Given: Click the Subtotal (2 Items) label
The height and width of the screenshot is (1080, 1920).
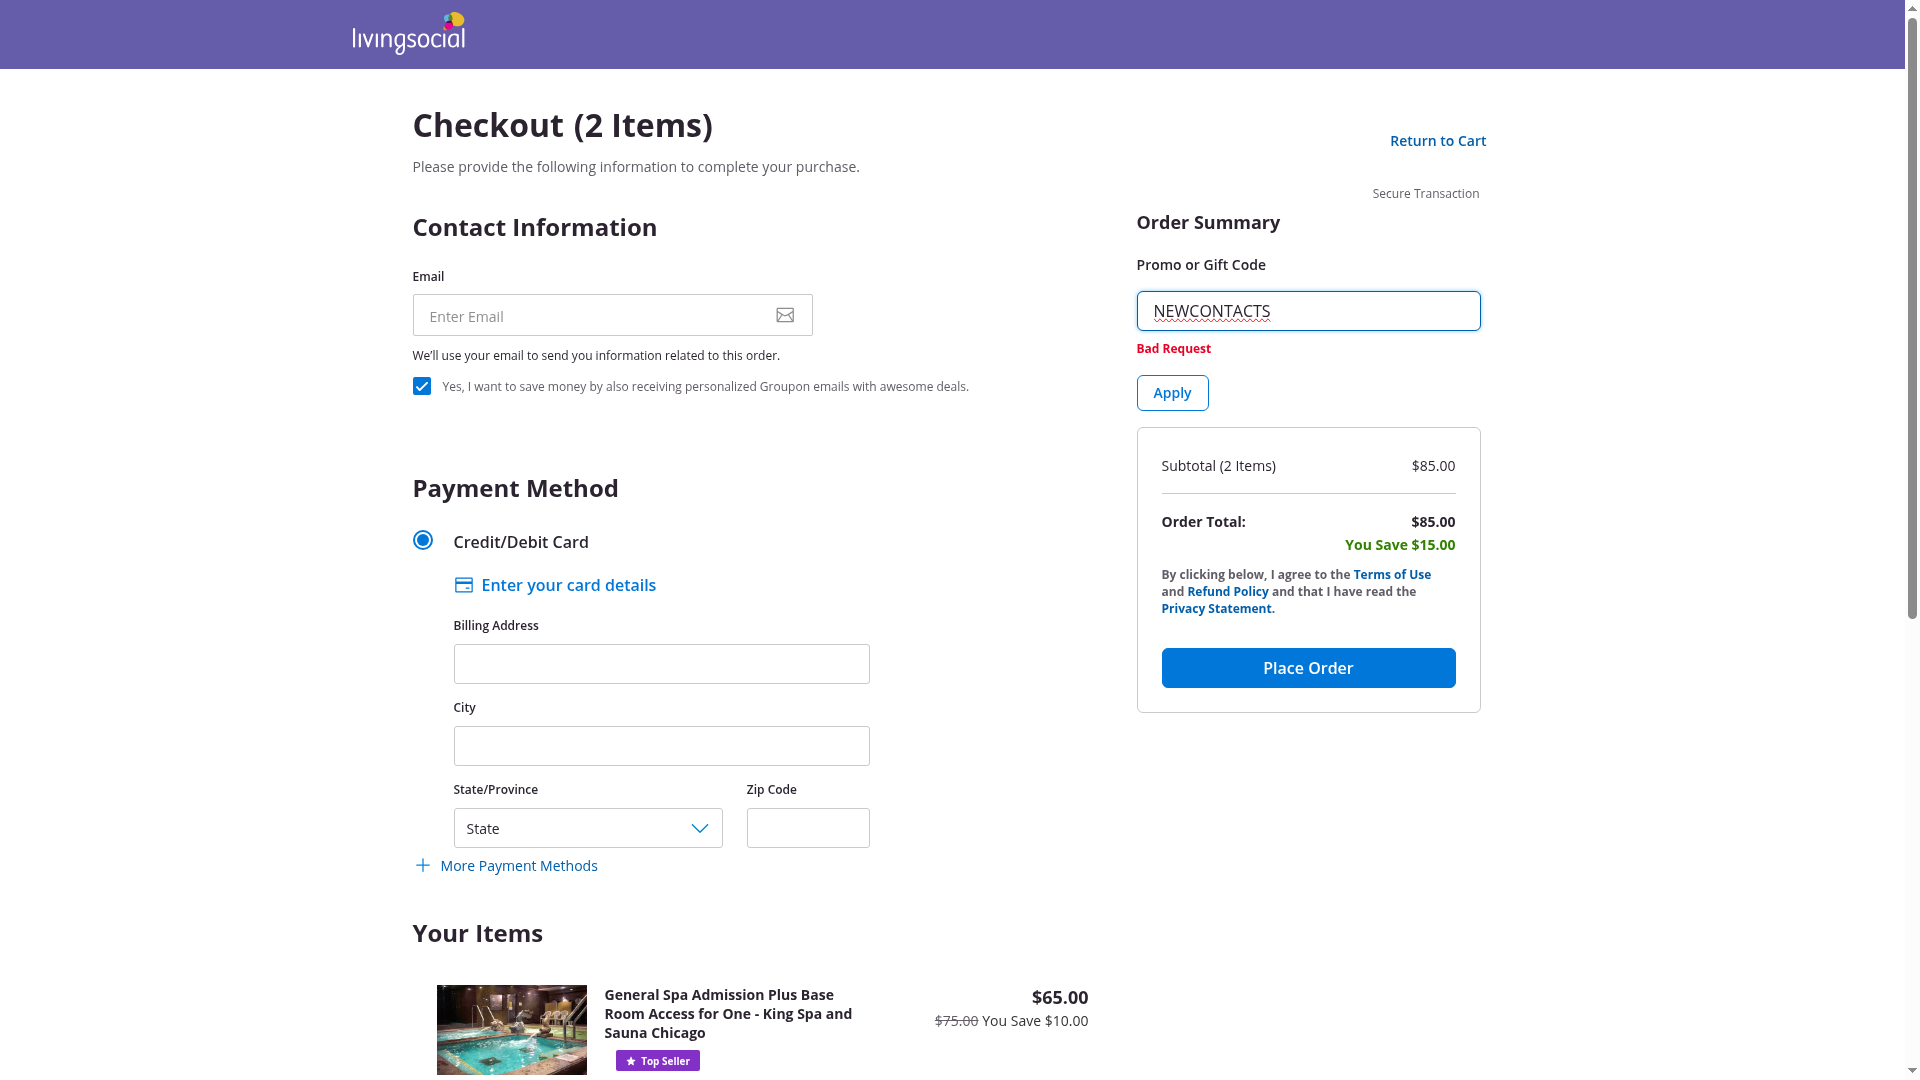Looking at the screenshot, I should point(1218,466).
